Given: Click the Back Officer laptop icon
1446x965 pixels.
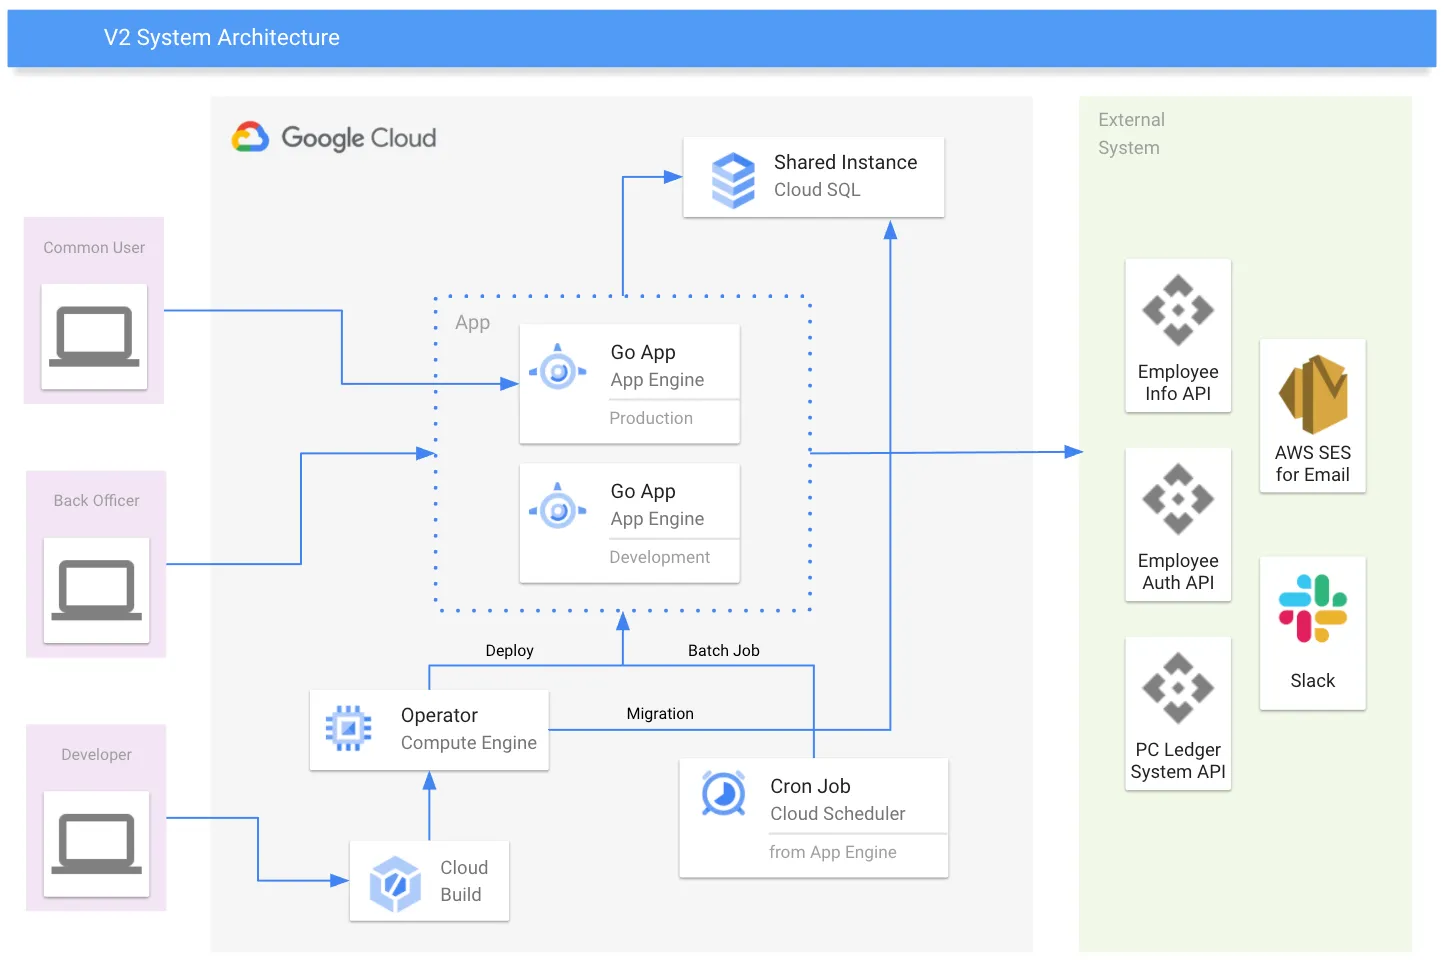Looking at the screenshot, I should click(x=96, y=590).
